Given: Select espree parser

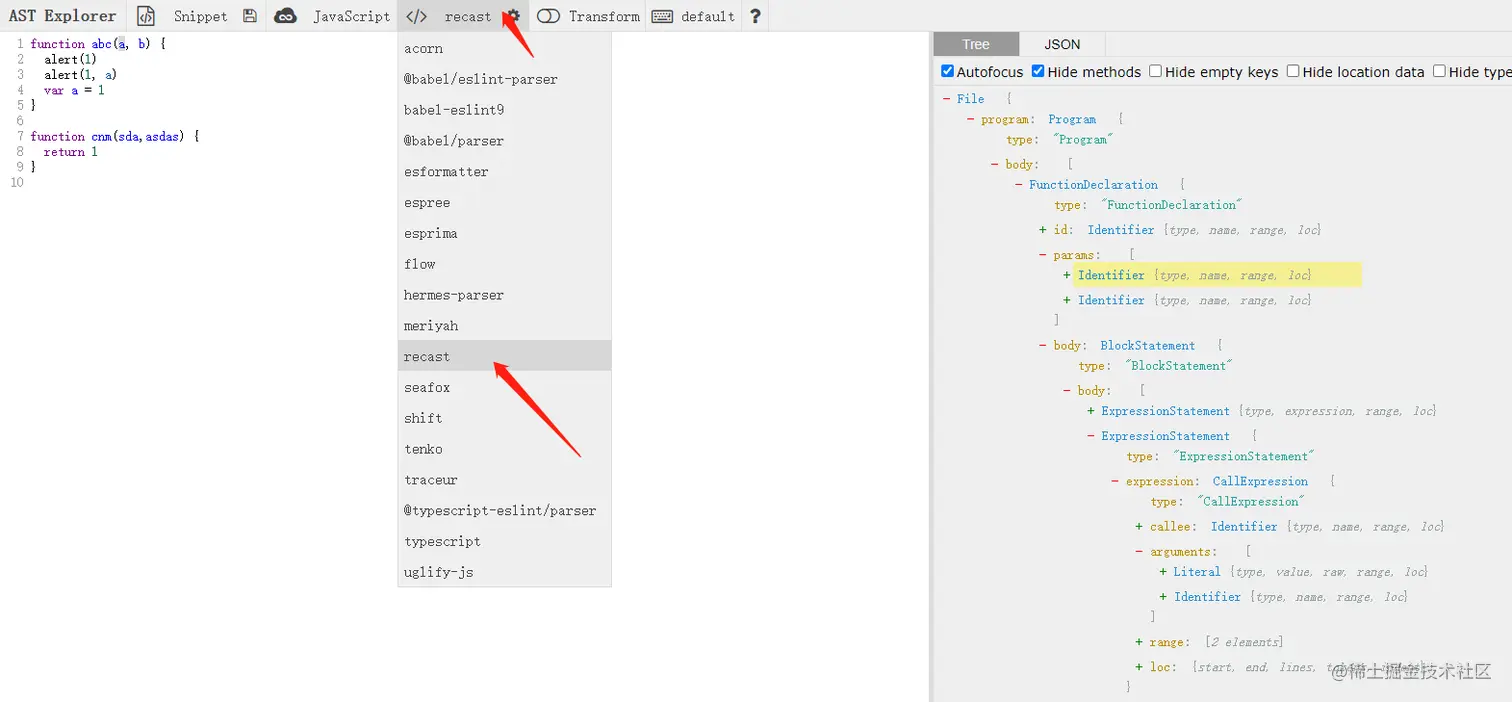Looking at the screenshot, I should point(504,203).
